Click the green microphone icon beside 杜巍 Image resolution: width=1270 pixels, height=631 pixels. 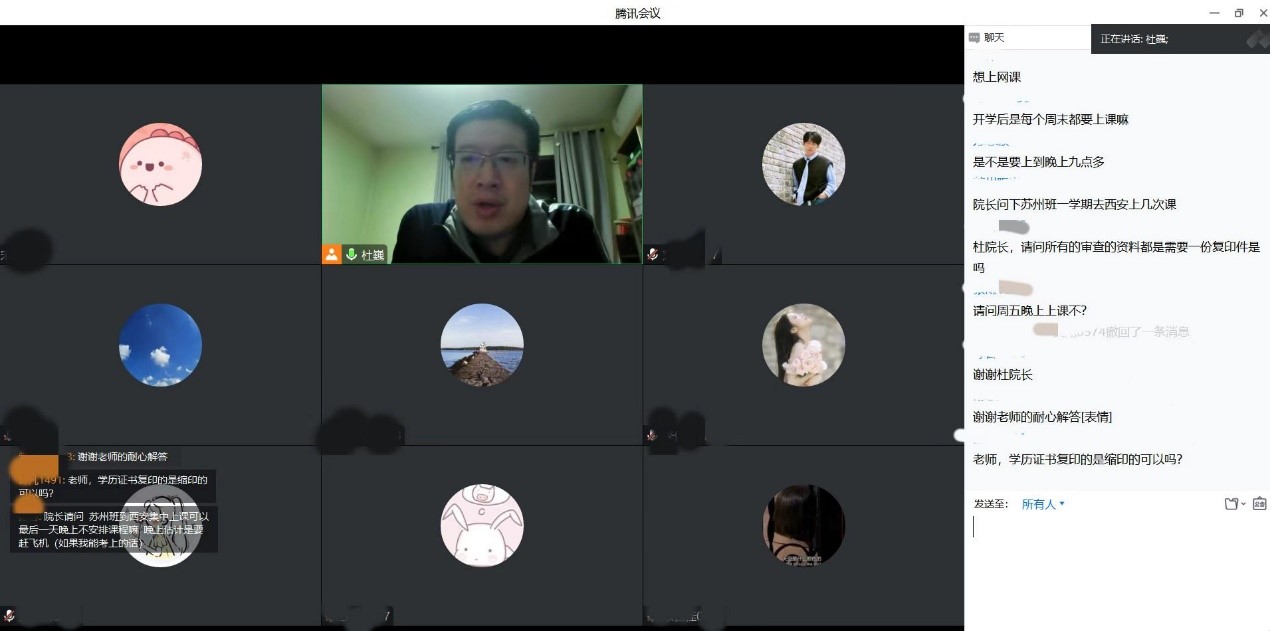(x=351, y=254)
